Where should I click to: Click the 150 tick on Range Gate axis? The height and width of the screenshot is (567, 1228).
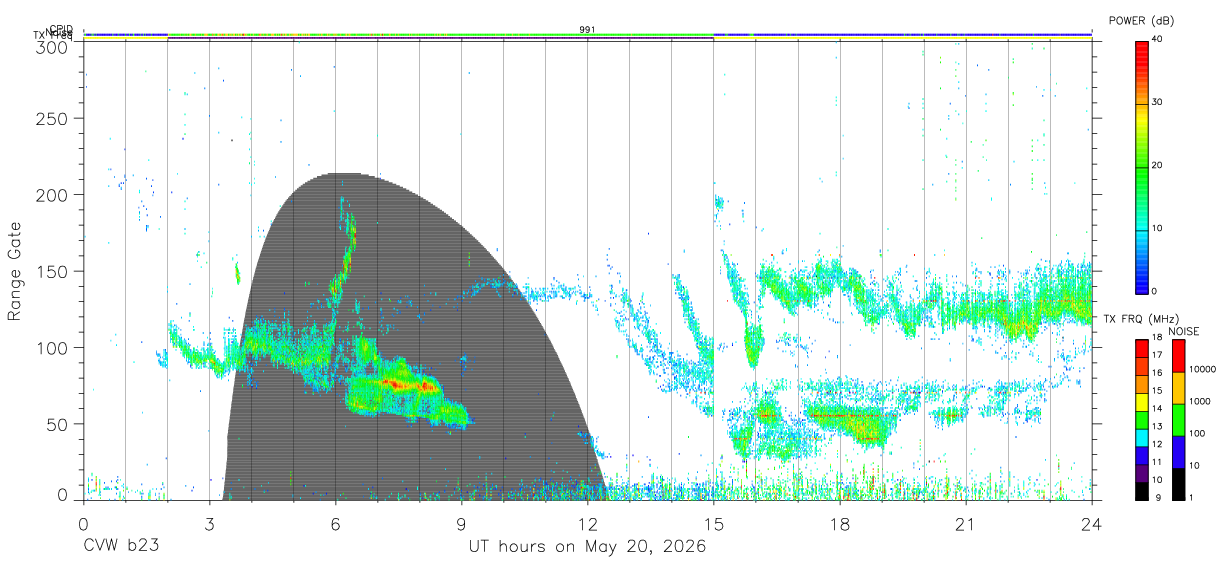point(53,271)
